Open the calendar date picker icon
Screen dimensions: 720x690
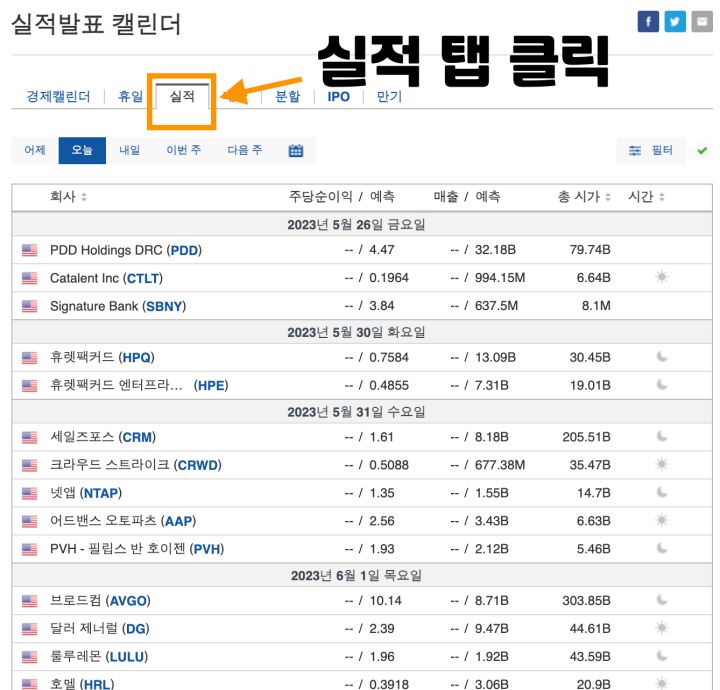coord(296,151)
